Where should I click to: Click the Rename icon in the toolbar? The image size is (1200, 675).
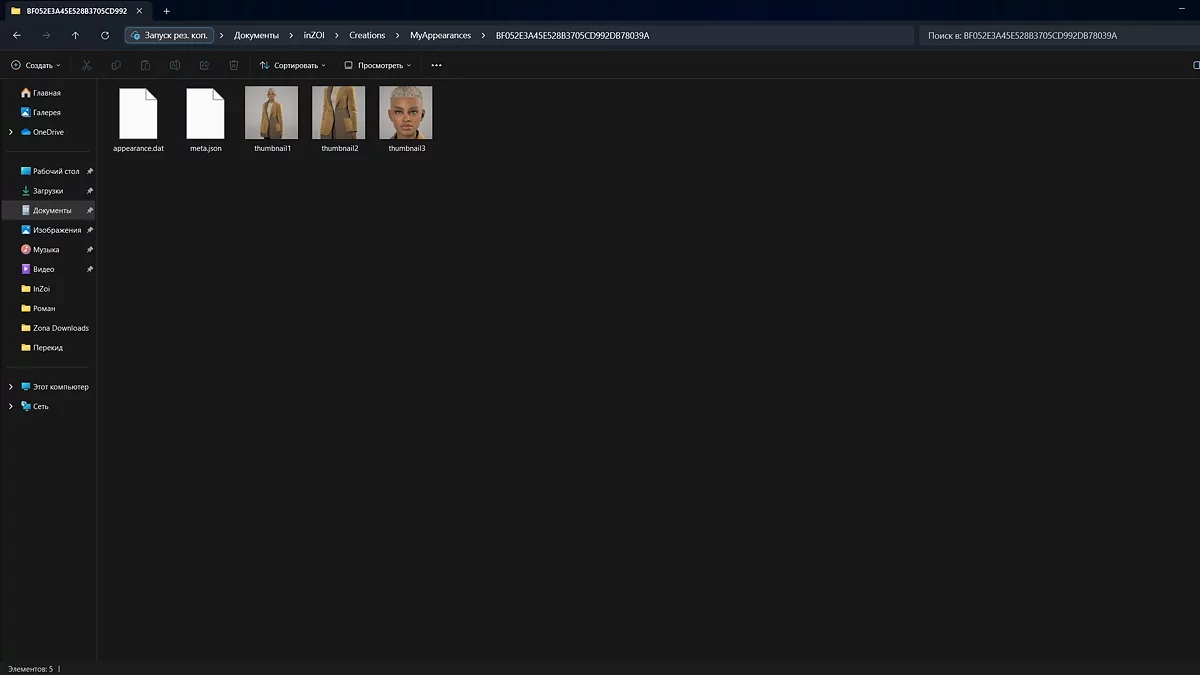click(x=175, y=65)
